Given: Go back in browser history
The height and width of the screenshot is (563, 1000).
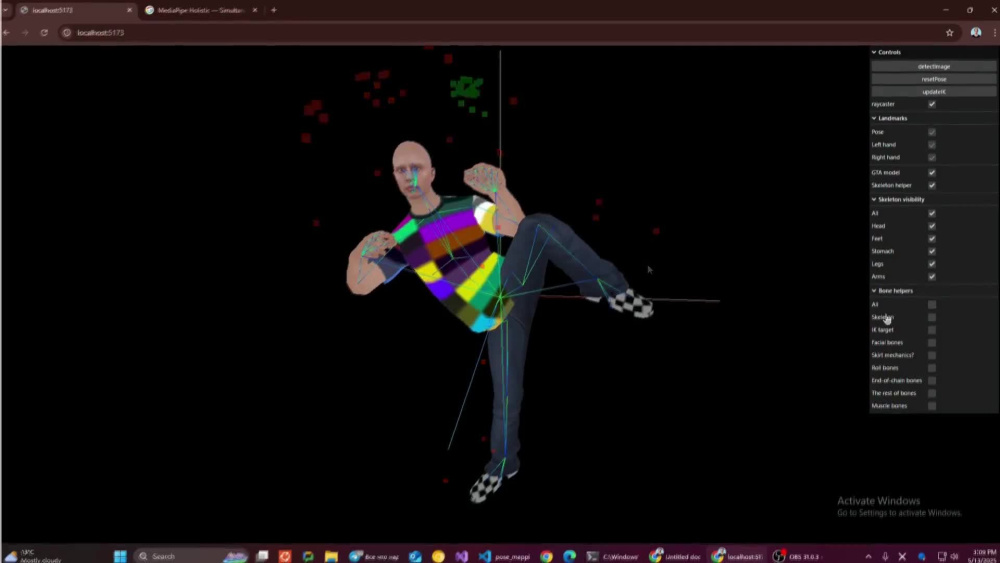Looking at the screenshot, I should [x=7, y=33].
